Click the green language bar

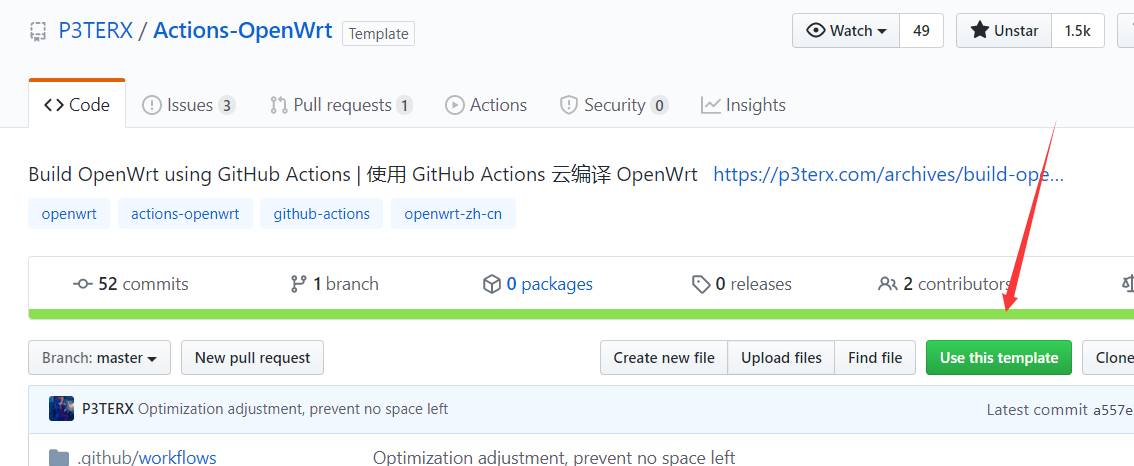pos(581,314)
